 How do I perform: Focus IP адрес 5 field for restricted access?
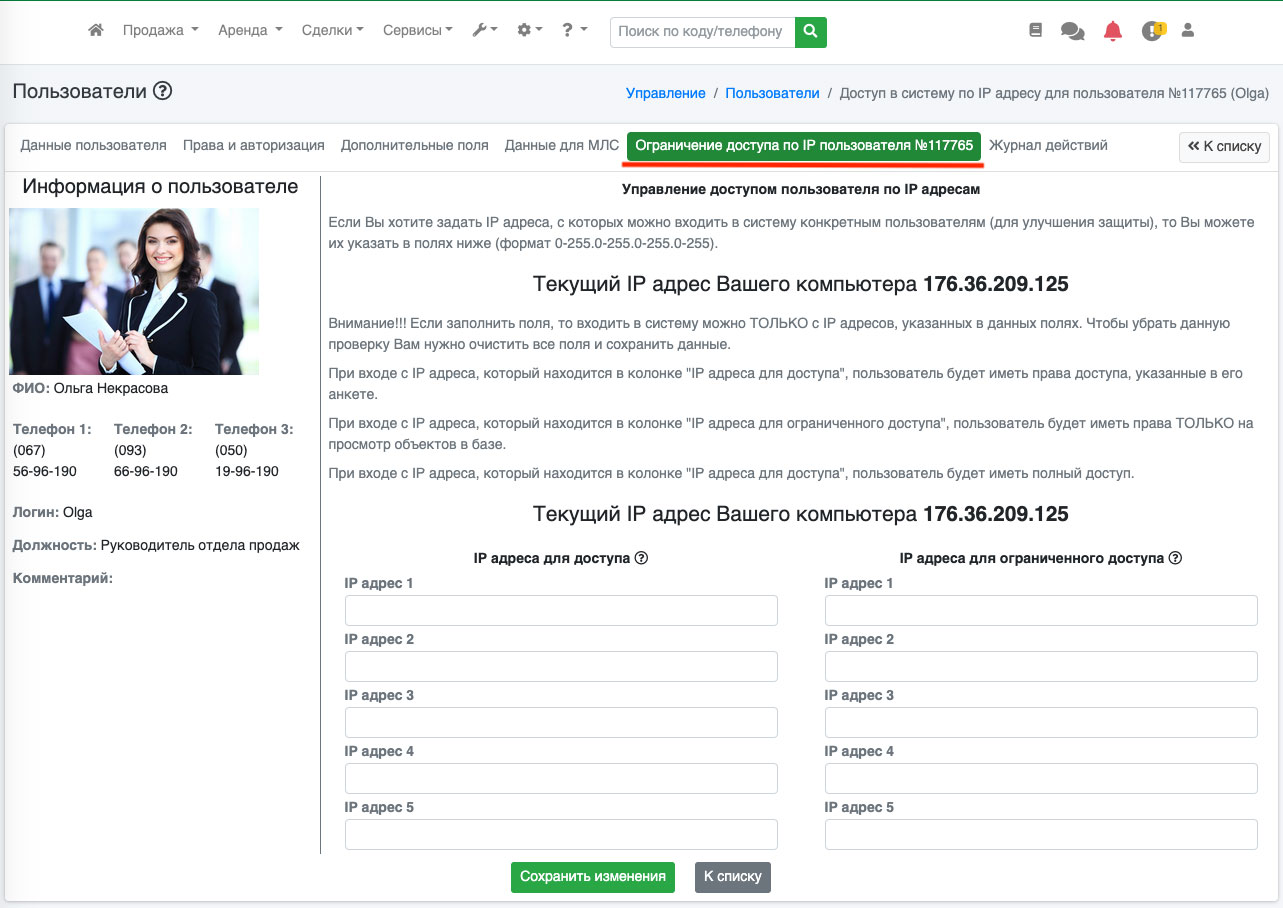click(1041, 835)
